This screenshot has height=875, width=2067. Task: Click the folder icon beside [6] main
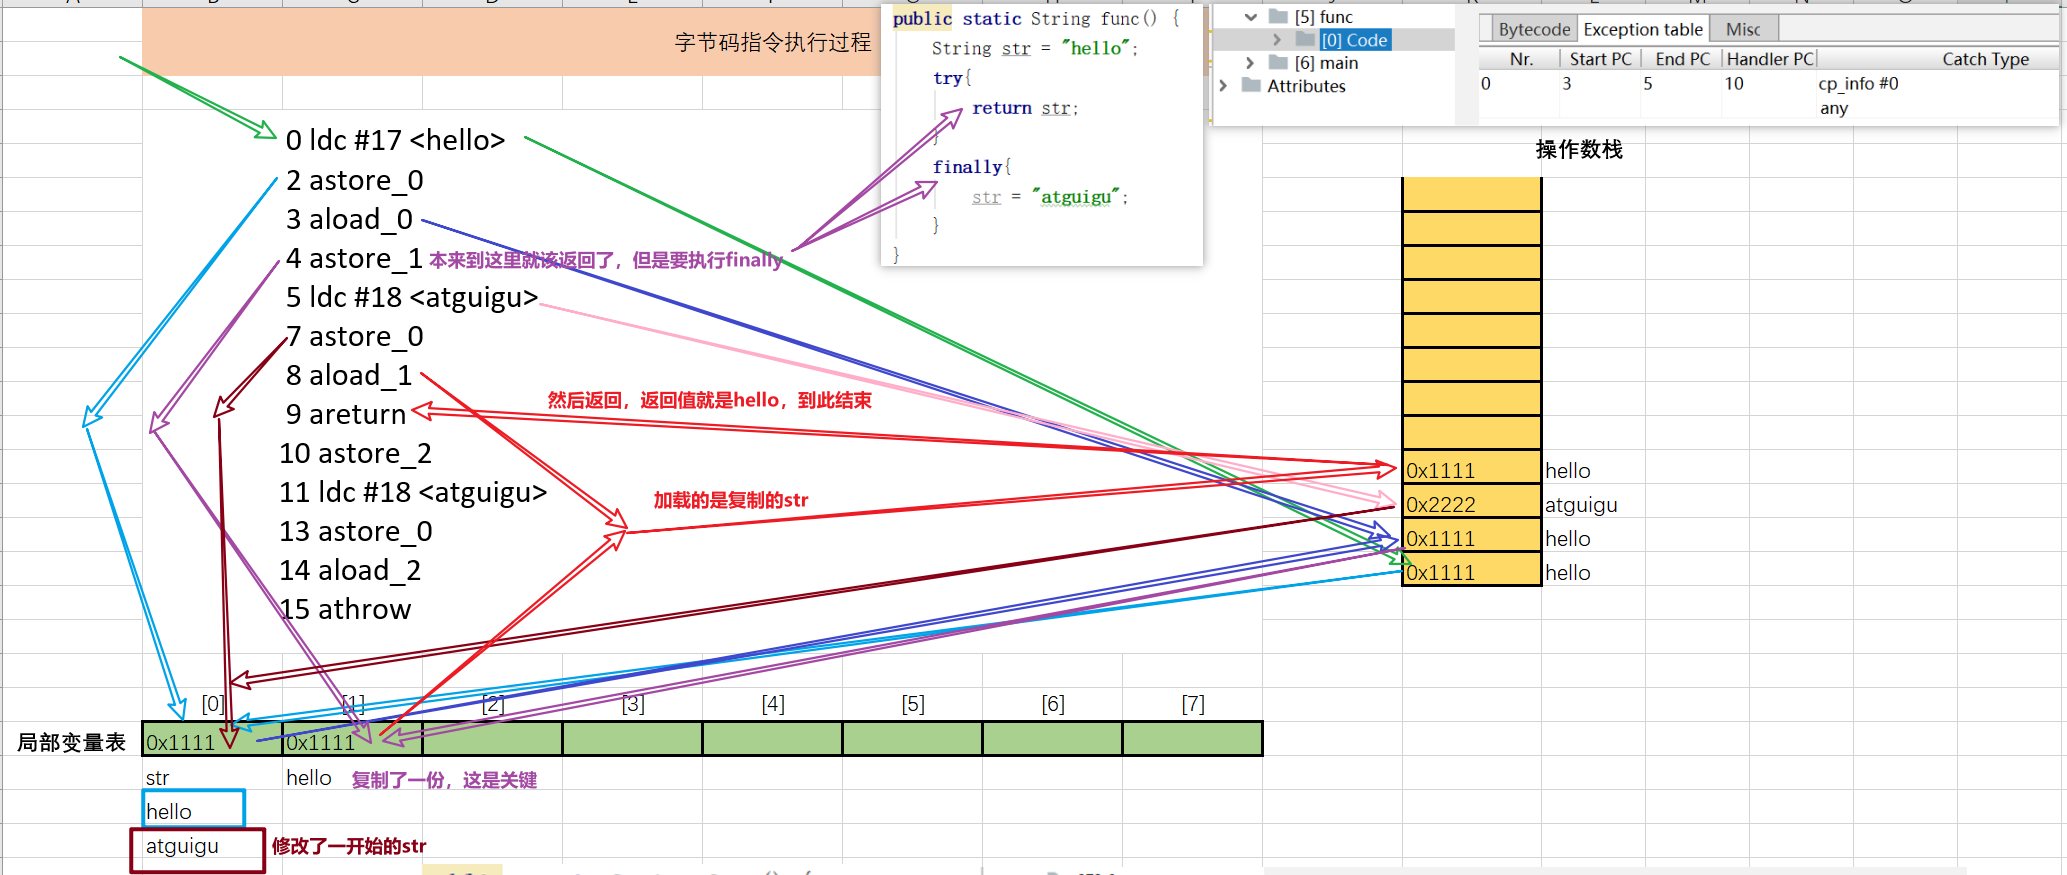pos(1278,63)
